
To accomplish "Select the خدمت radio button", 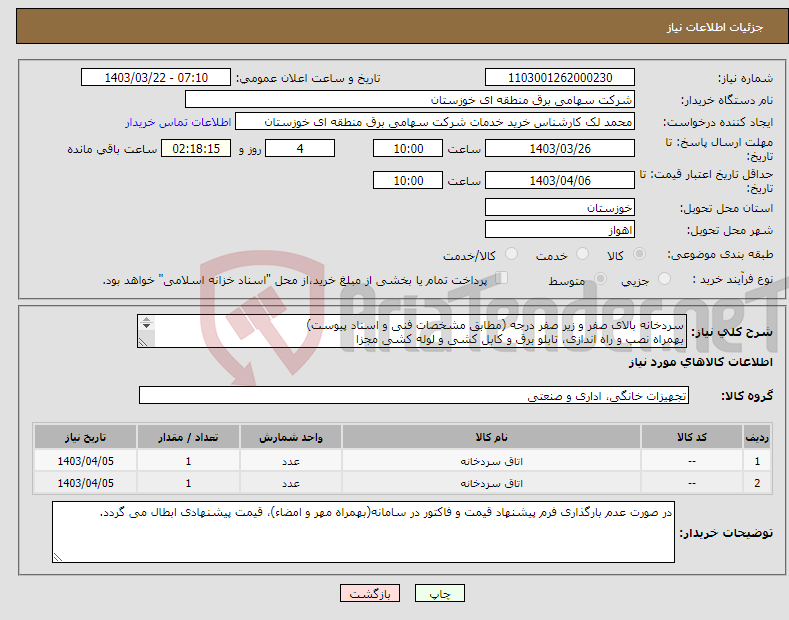I will pyautogui.click(x=582, y=254).
